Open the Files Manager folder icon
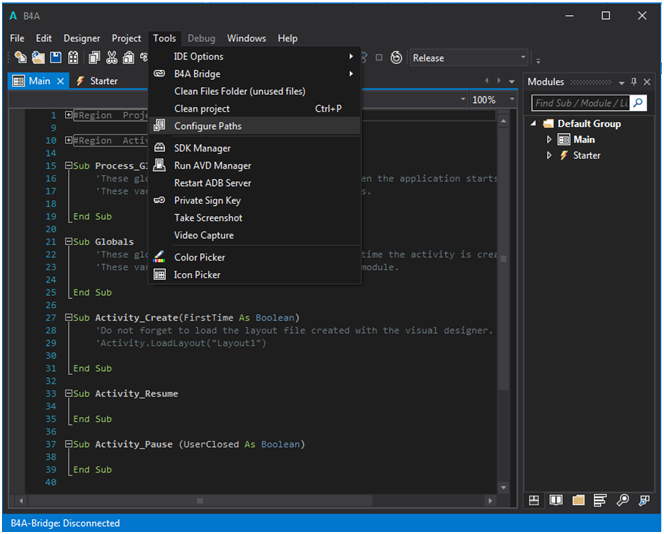 point(578,500)
